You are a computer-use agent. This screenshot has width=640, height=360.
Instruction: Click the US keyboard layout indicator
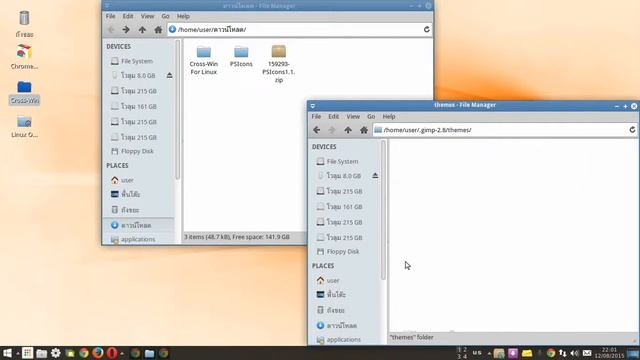tap(477, 353)
